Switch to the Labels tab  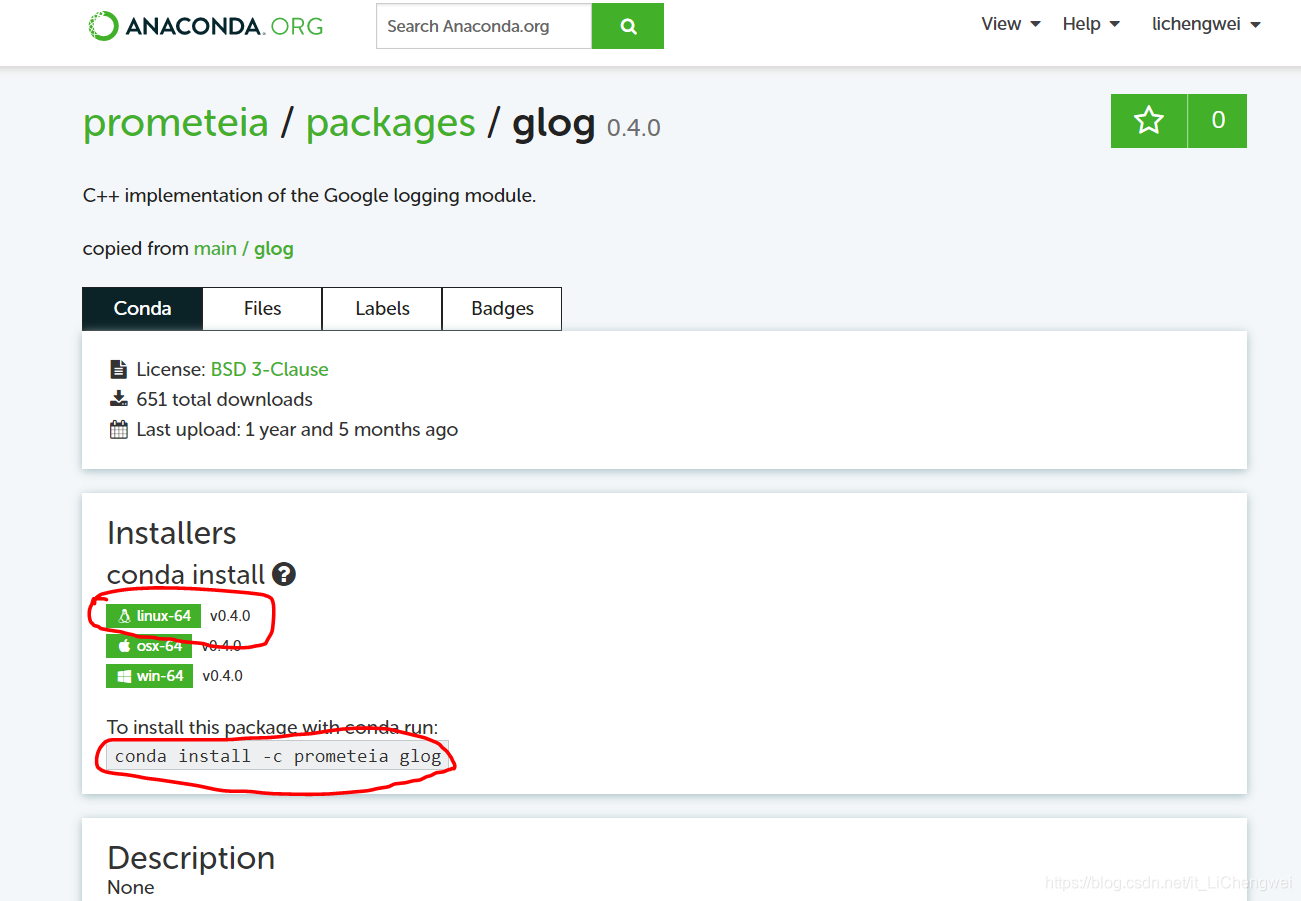382,309
